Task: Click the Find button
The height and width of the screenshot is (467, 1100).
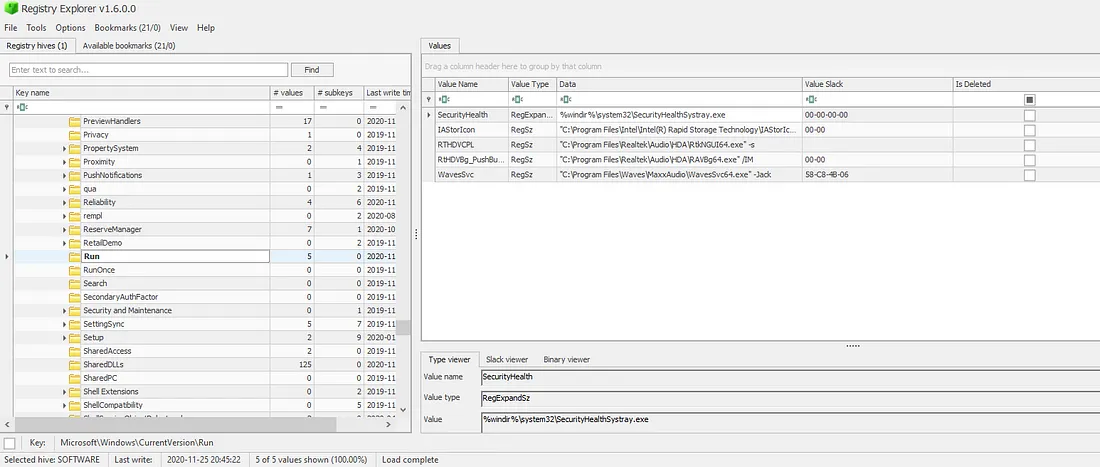Action: tap(312, 70)
